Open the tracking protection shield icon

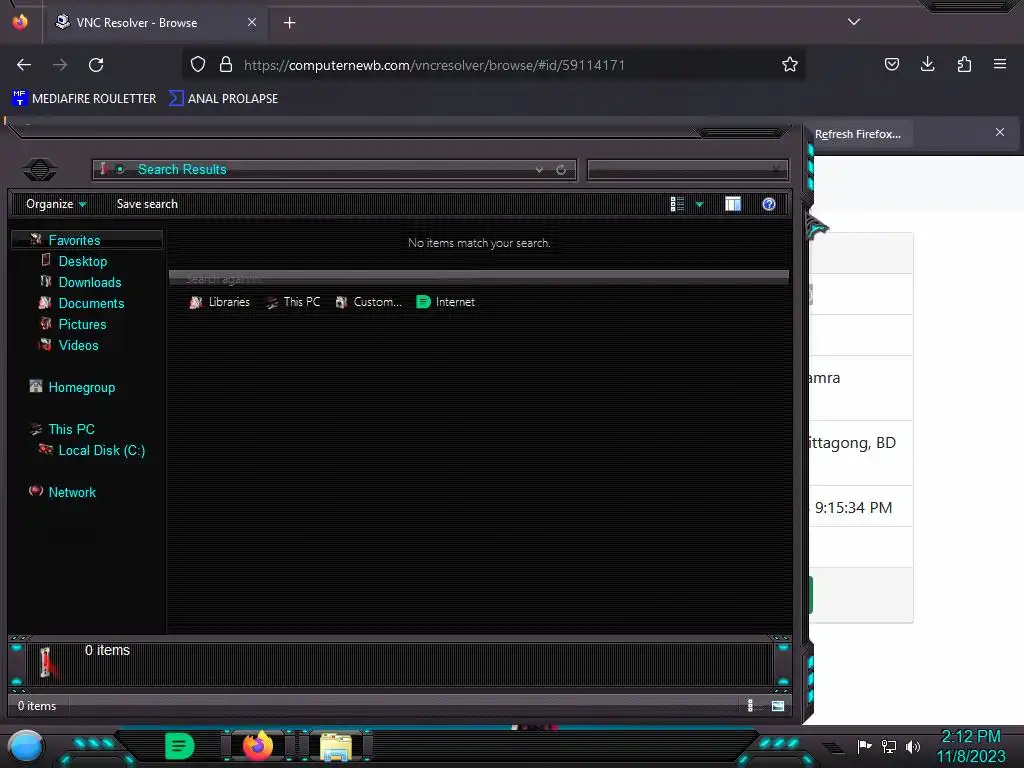click(198, 65)
